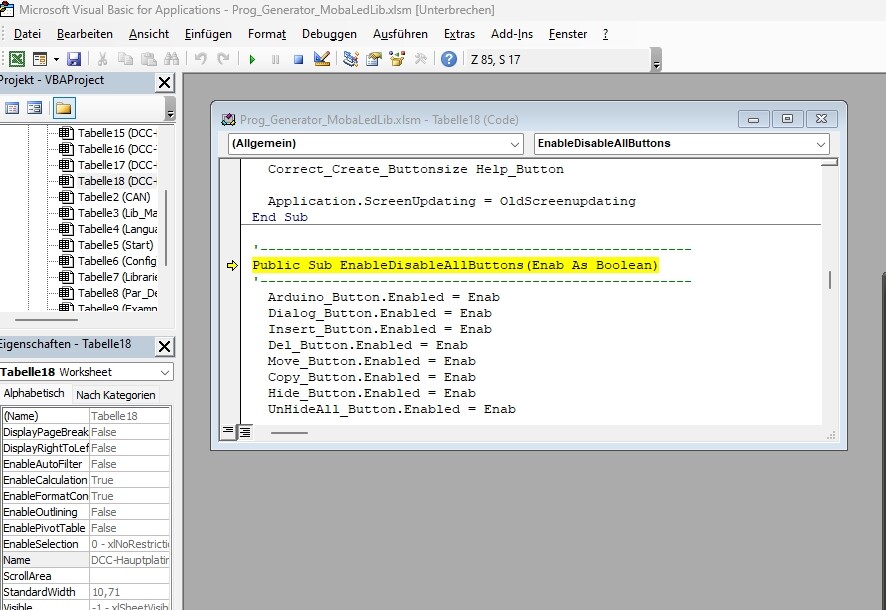
Task: Click the StandardWidth value field 10,71
Action: (x=130, y=592)
